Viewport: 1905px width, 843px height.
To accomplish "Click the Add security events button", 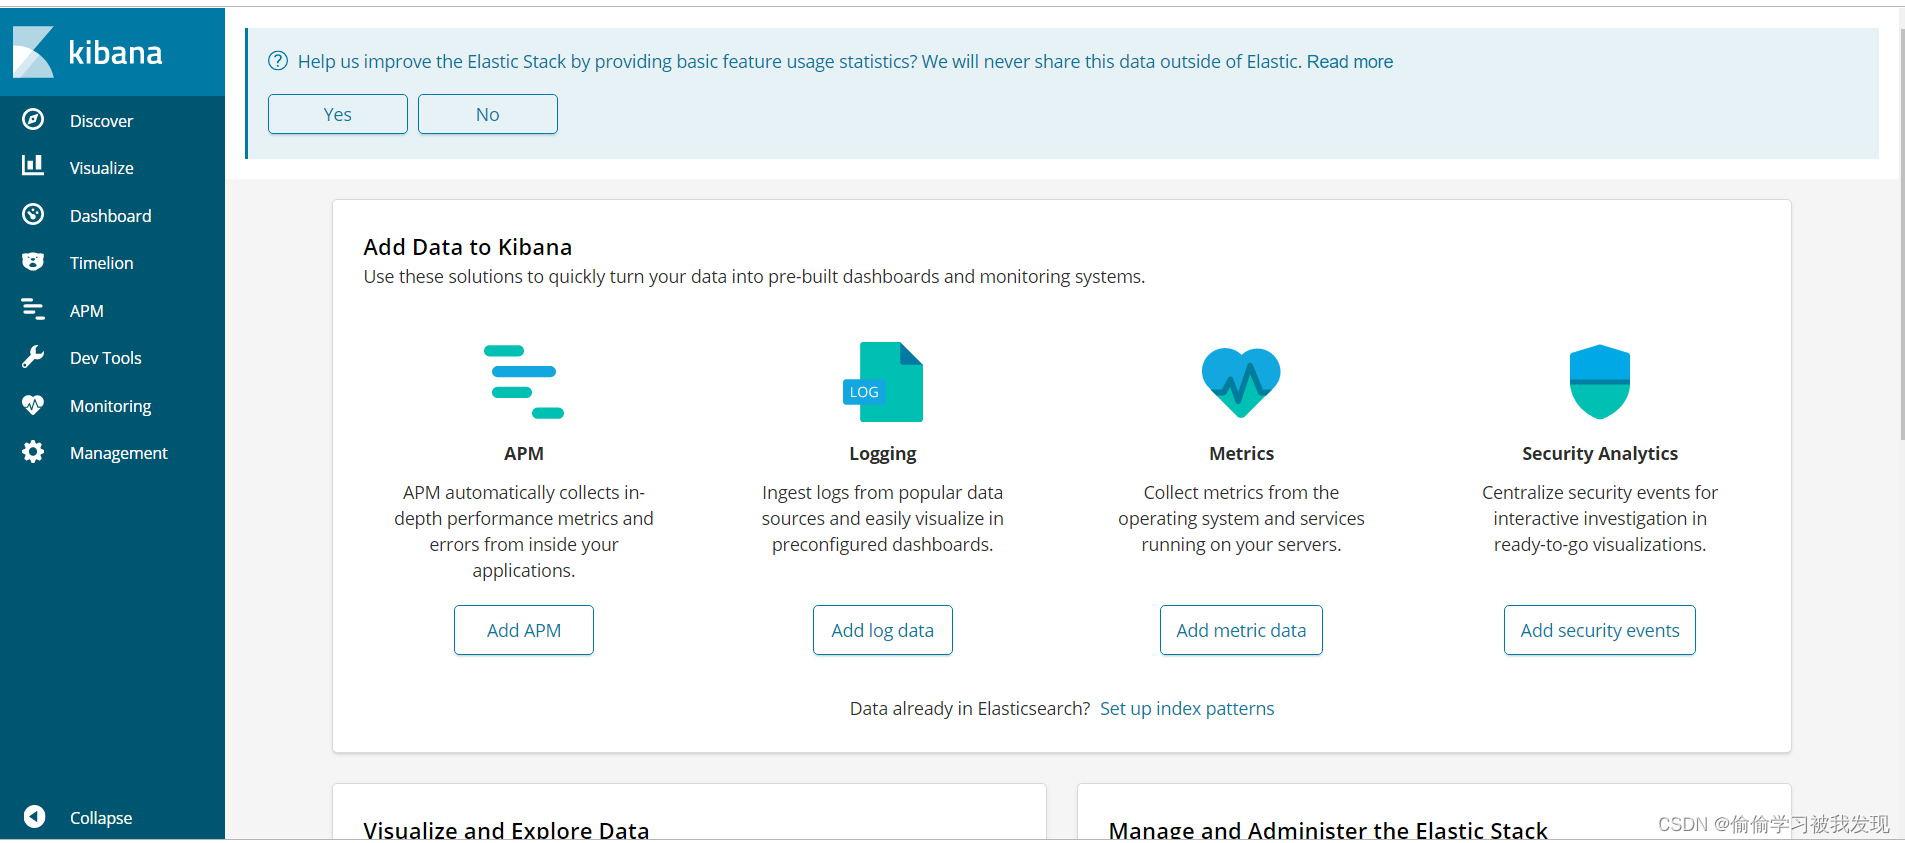I will tap(1600, 630).
